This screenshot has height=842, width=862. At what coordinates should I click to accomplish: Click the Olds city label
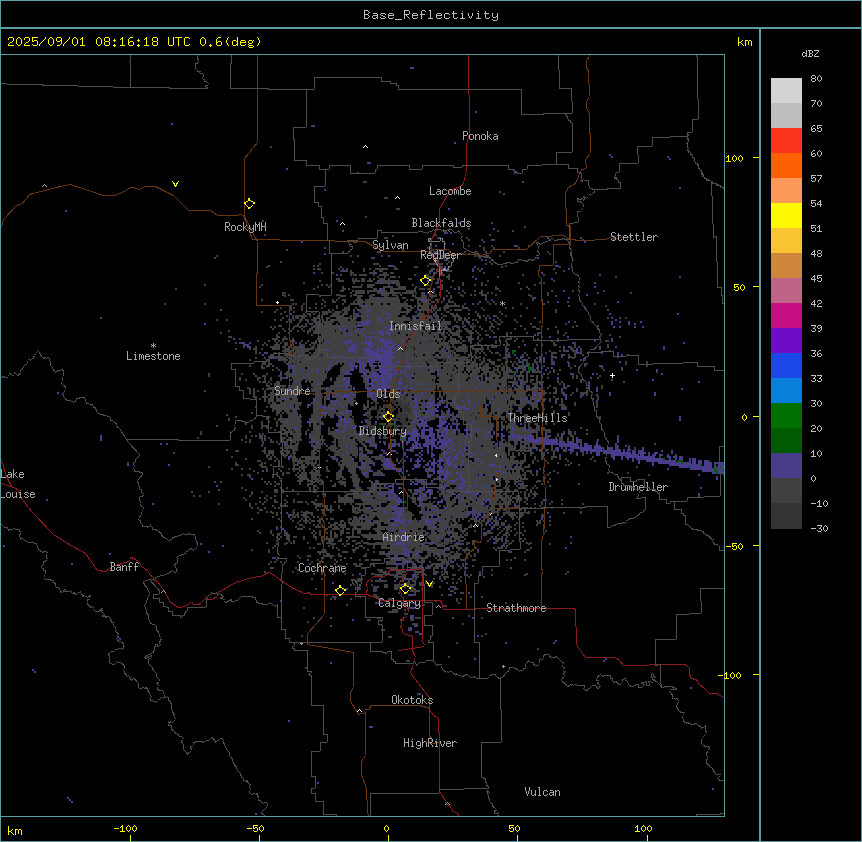coord(388,394)
